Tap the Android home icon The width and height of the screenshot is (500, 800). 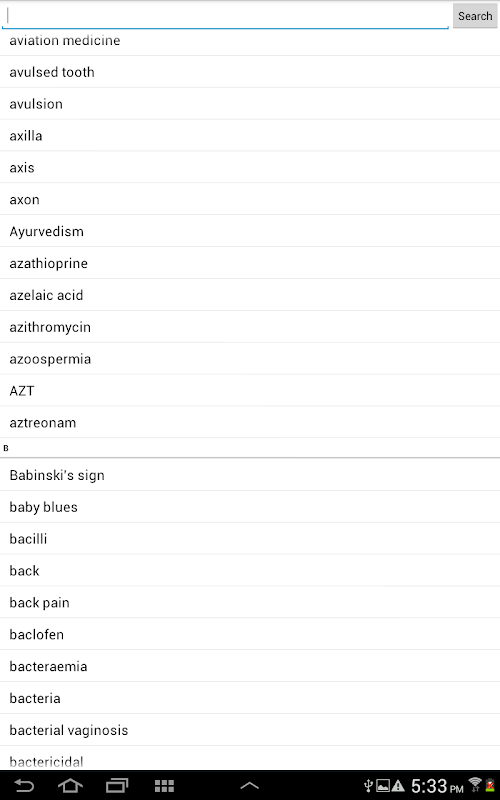(70, 786)
